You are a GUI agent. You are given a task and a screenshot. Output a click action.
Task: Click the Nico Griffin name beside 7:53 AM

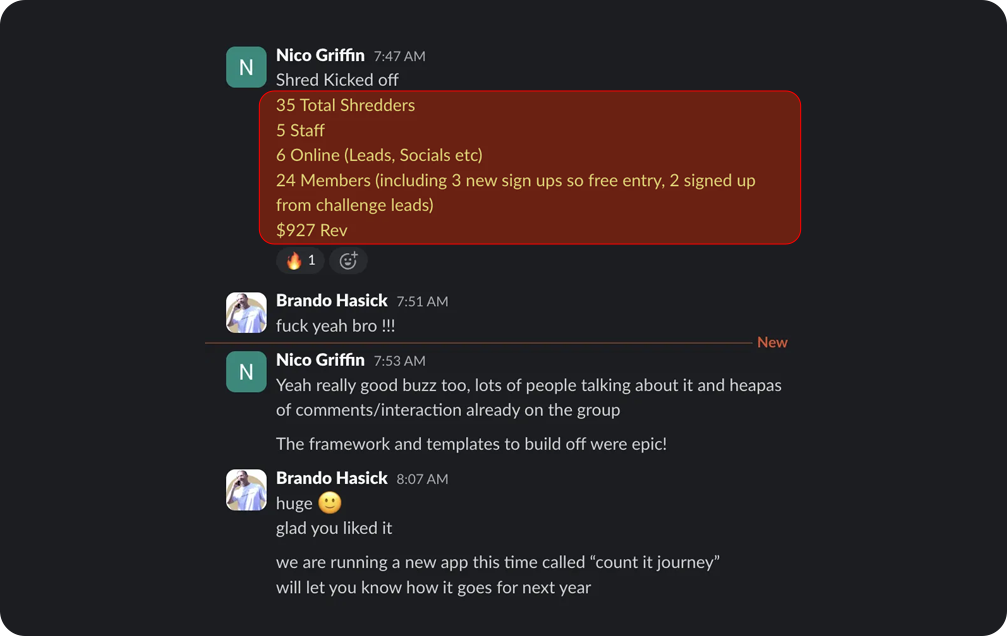[x=320, y=360]
